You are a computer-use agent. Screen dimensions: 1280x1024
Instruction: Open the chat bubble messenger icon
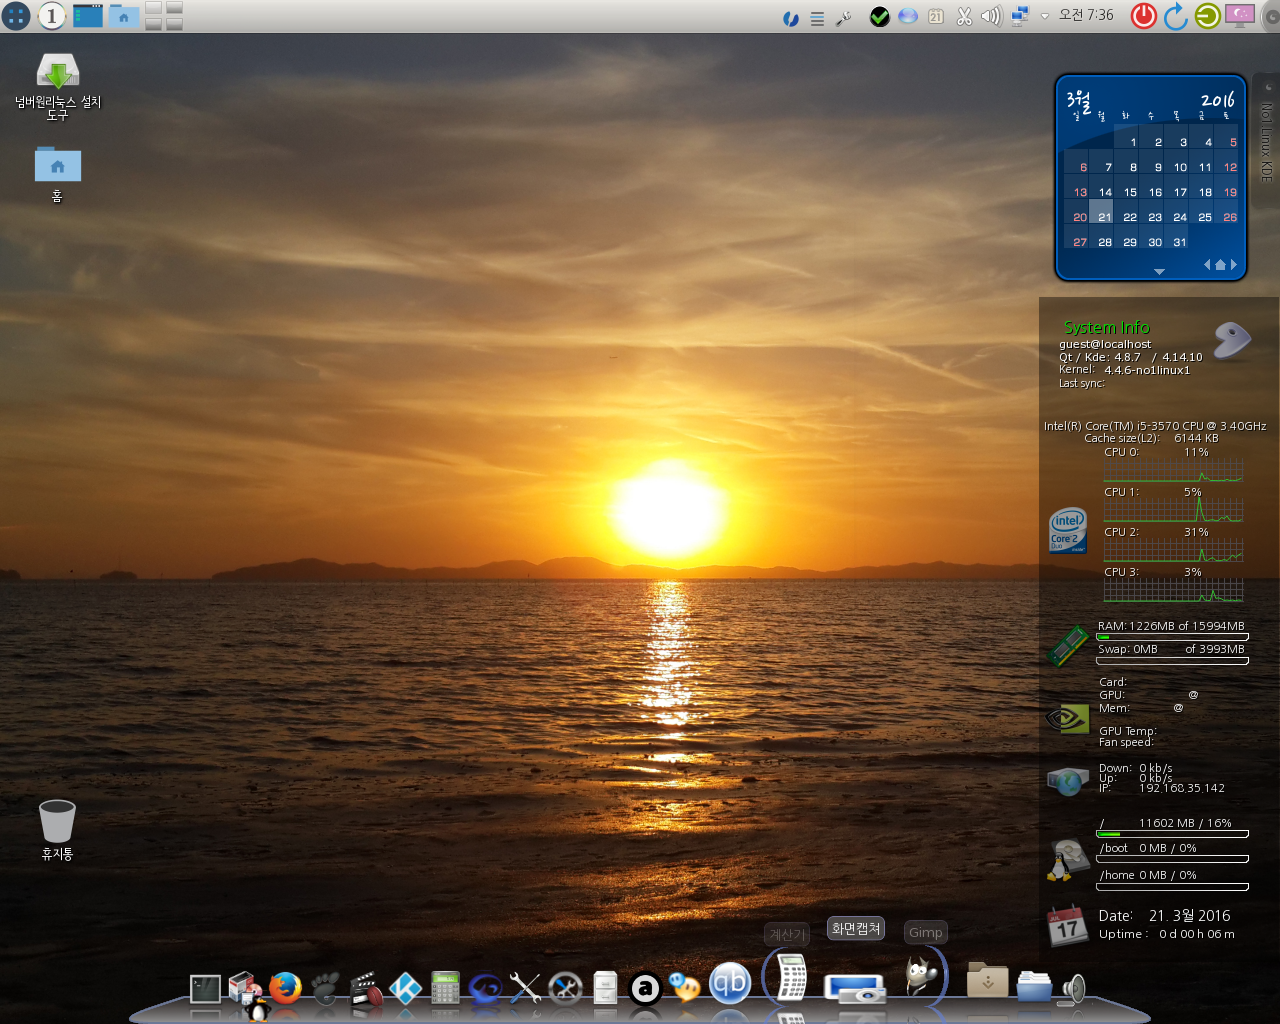click(685, 988)
